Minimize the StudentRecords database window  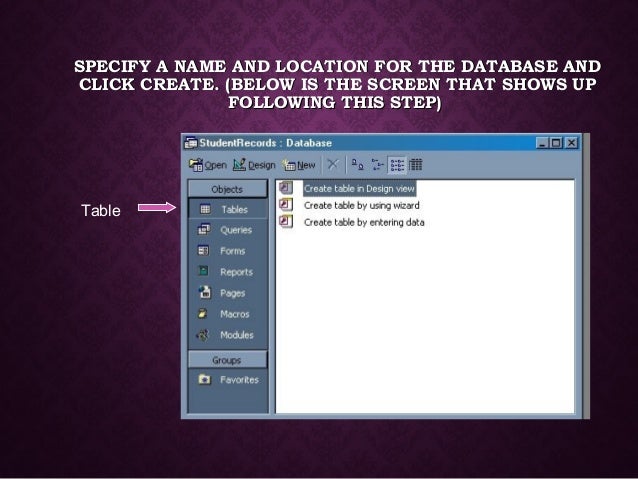pyautogui.click(x=542, y=143)
